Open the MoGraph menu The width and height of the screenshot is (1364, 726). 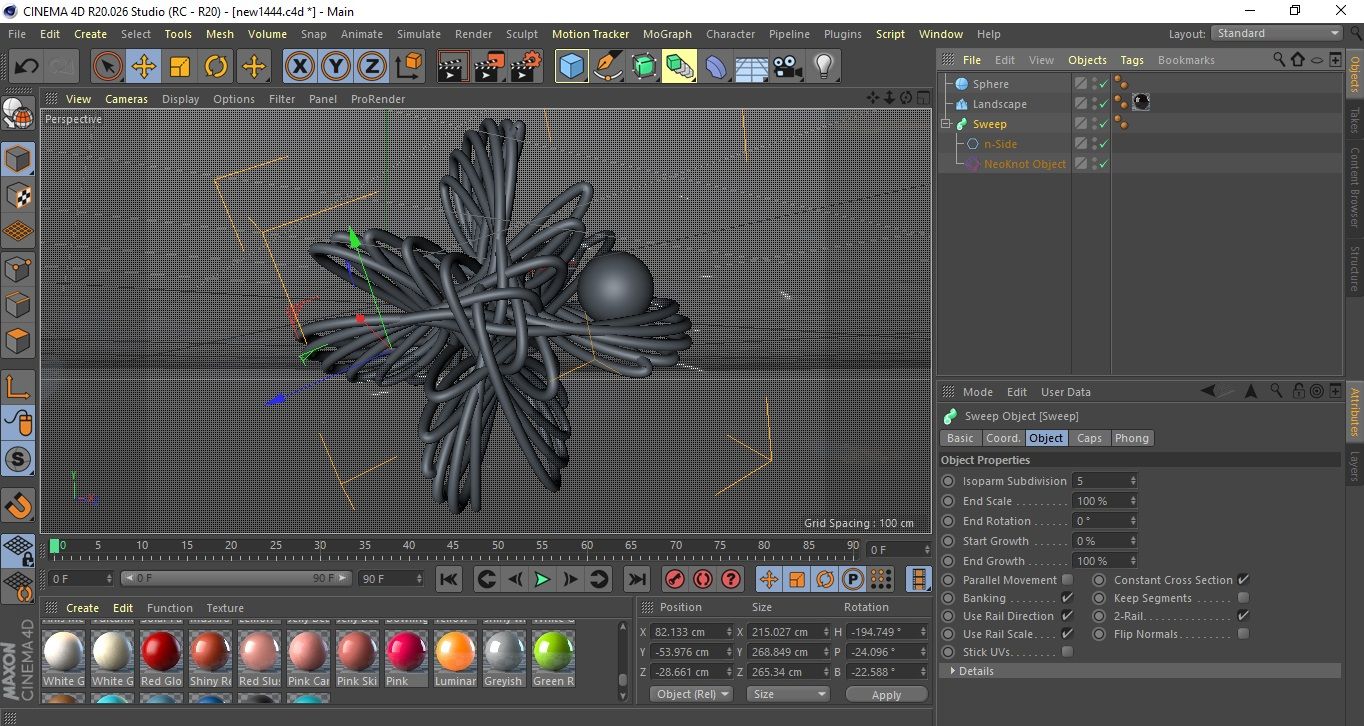667,34
